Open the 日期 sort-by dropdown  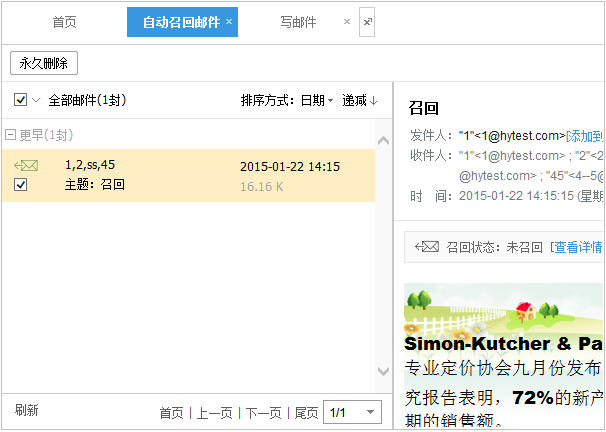pos(318,100)
